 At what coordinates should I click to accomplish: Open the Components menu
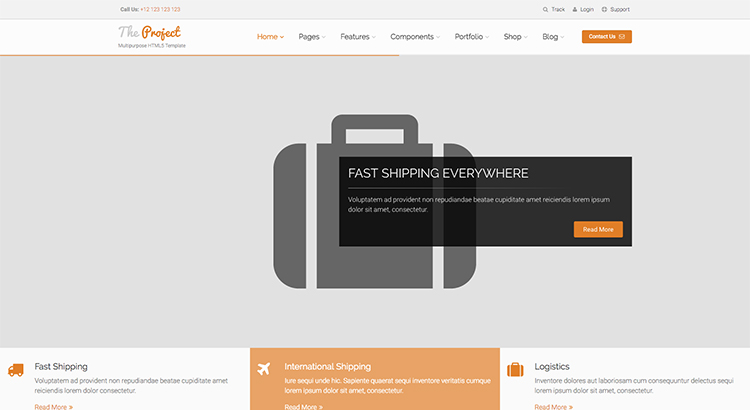tap(414, 37)
